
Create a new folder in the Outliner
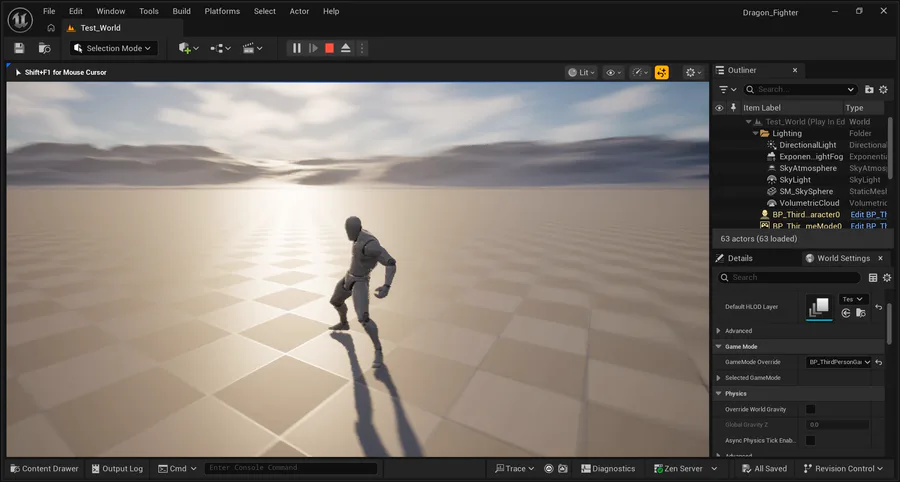tap(869, 90)
